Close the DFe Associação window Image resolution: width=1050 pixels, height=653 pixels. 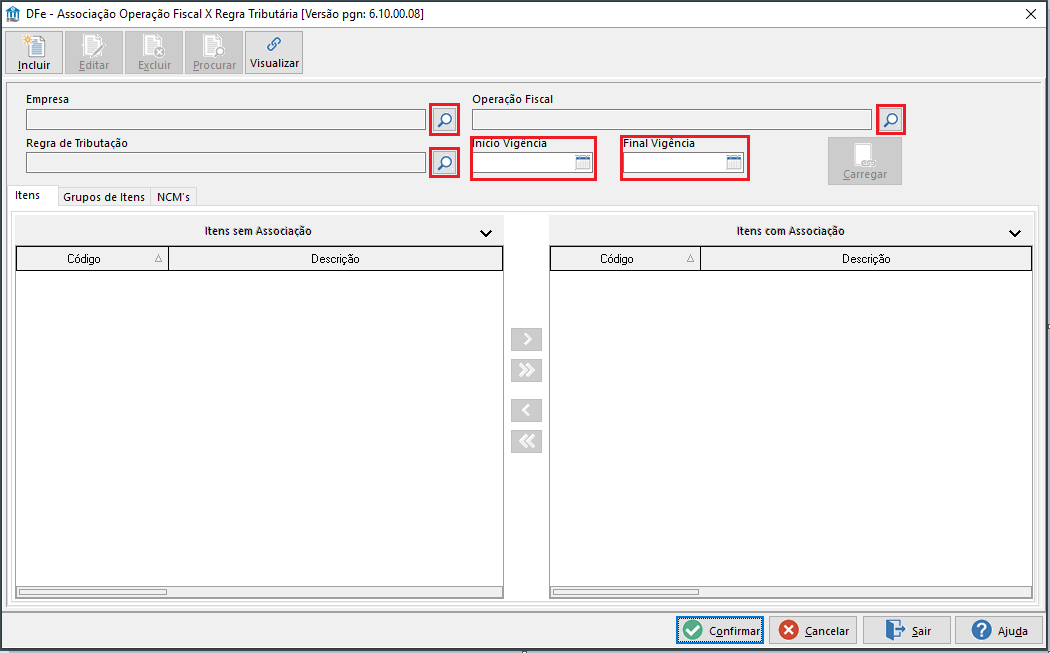[1031, 14]
